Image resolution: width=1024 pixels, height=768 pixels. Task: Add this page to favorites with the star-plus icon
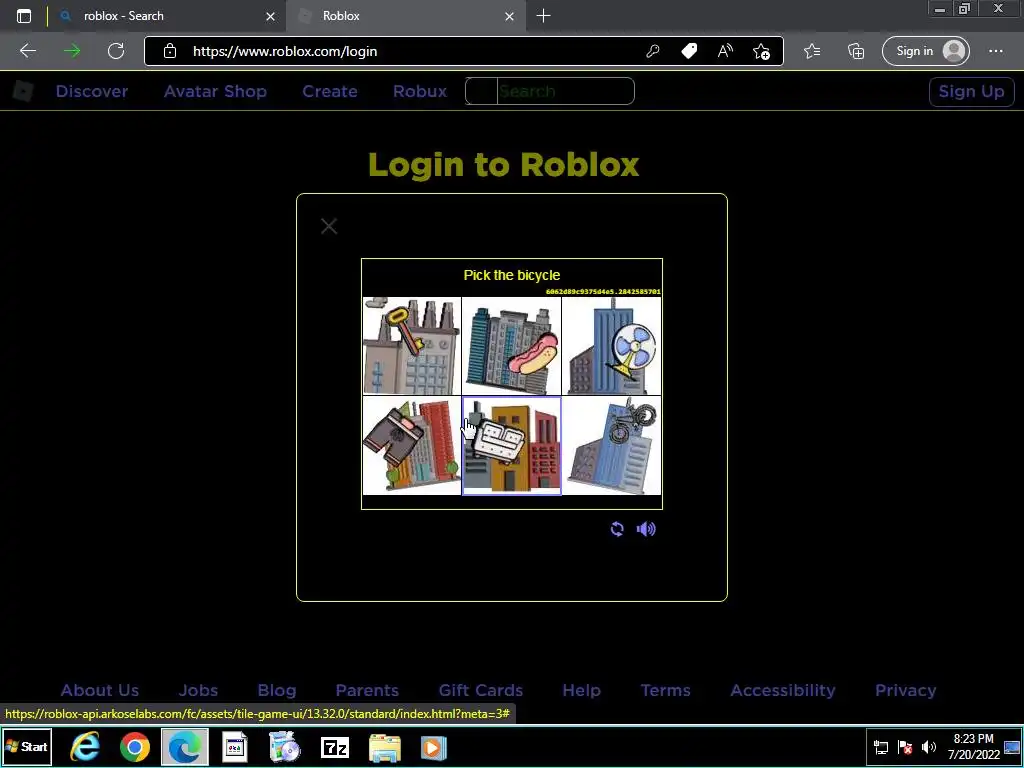coord(761,51)
